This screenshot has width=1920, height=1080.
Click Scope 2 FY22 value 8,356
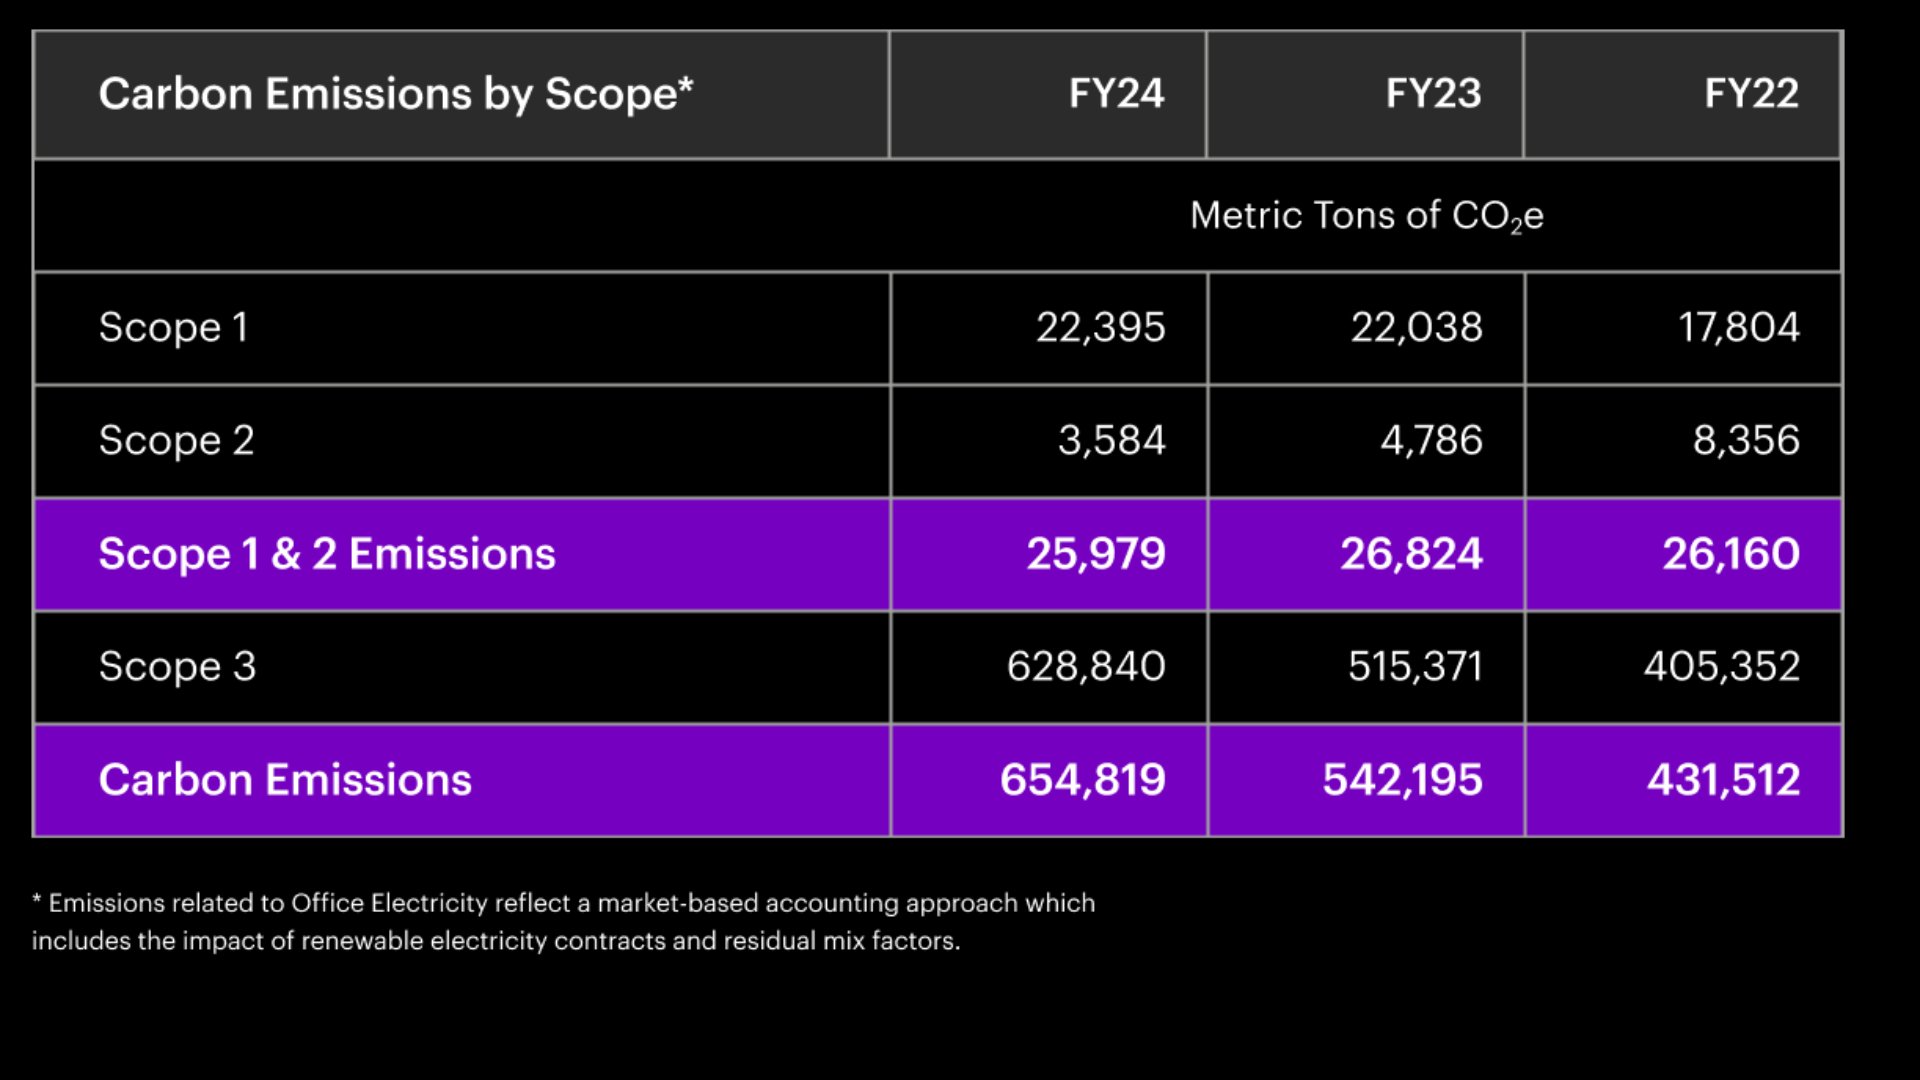click(x=1746, y=441)
